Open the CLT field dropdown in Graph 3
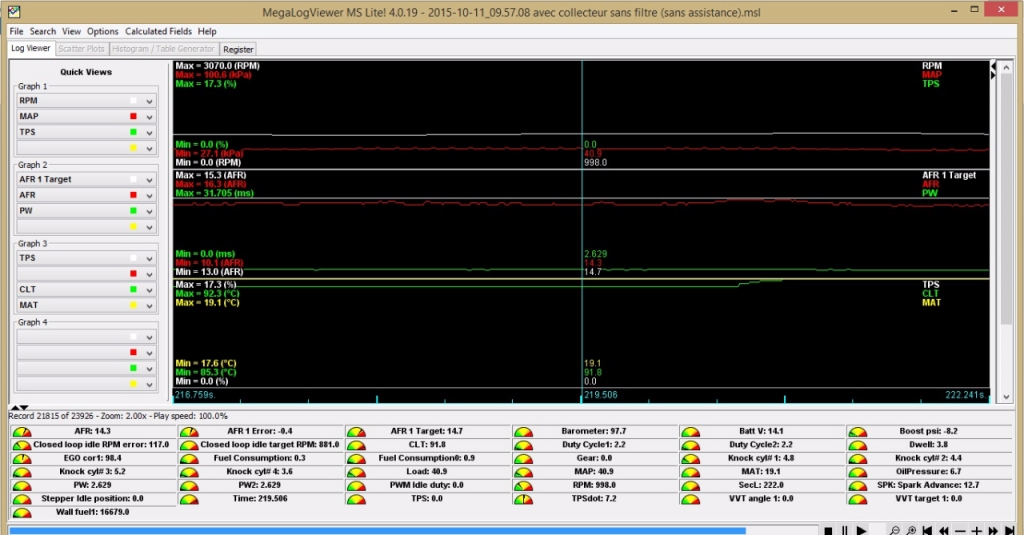The image size is (1024, 535). click(150, 290)
